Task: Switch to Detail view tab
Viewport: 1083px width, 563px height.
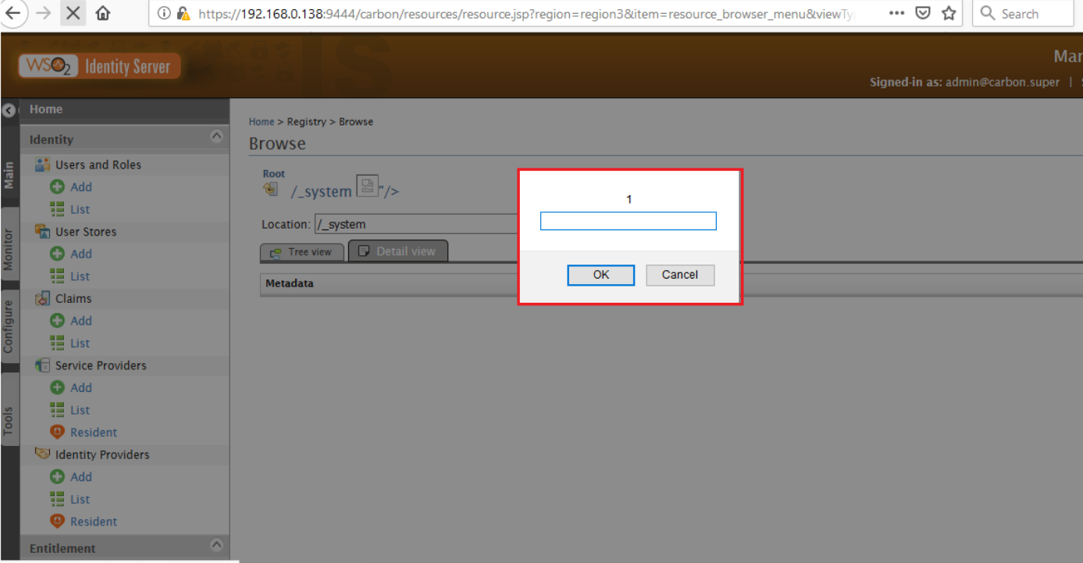Action: (x=398, y=251)
